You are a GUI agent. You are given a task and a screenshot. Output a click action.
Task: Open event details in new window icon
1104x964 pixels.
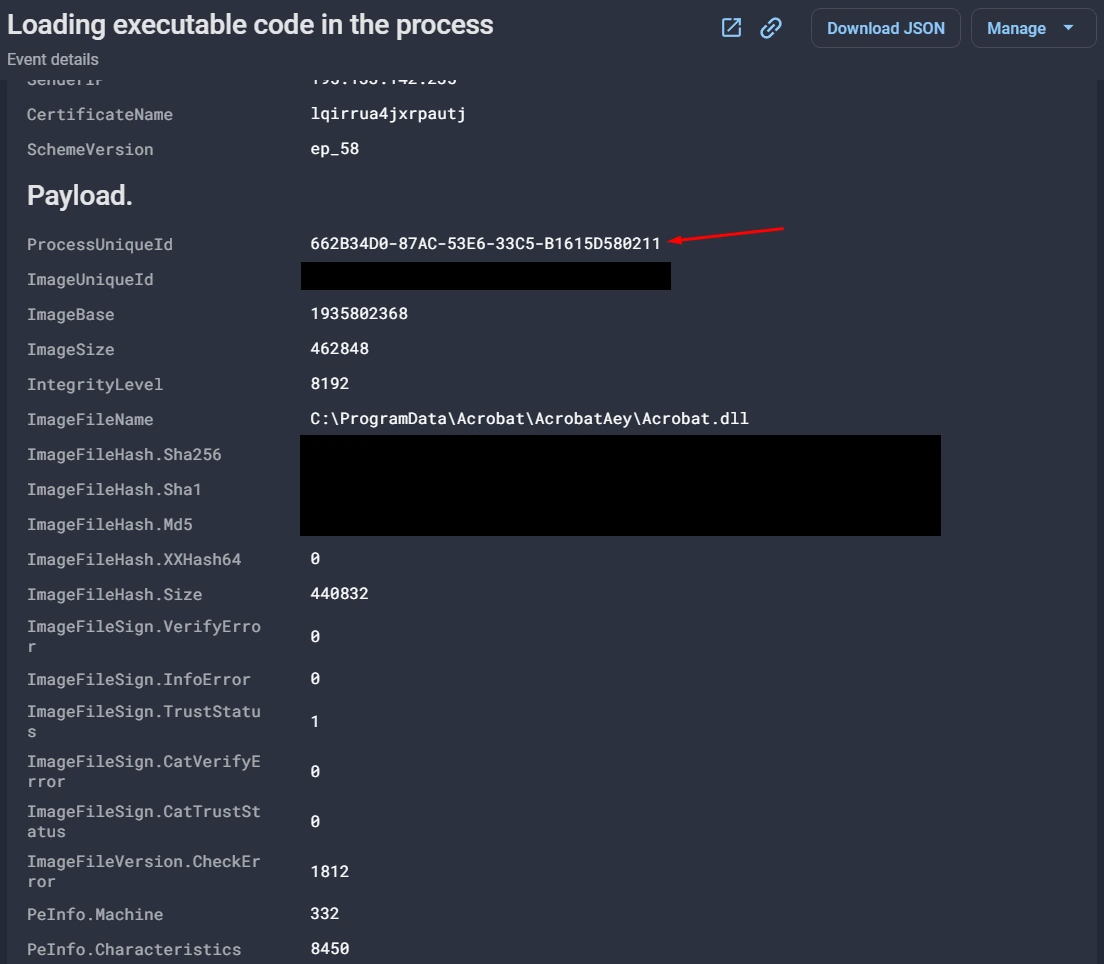point(732,28)
